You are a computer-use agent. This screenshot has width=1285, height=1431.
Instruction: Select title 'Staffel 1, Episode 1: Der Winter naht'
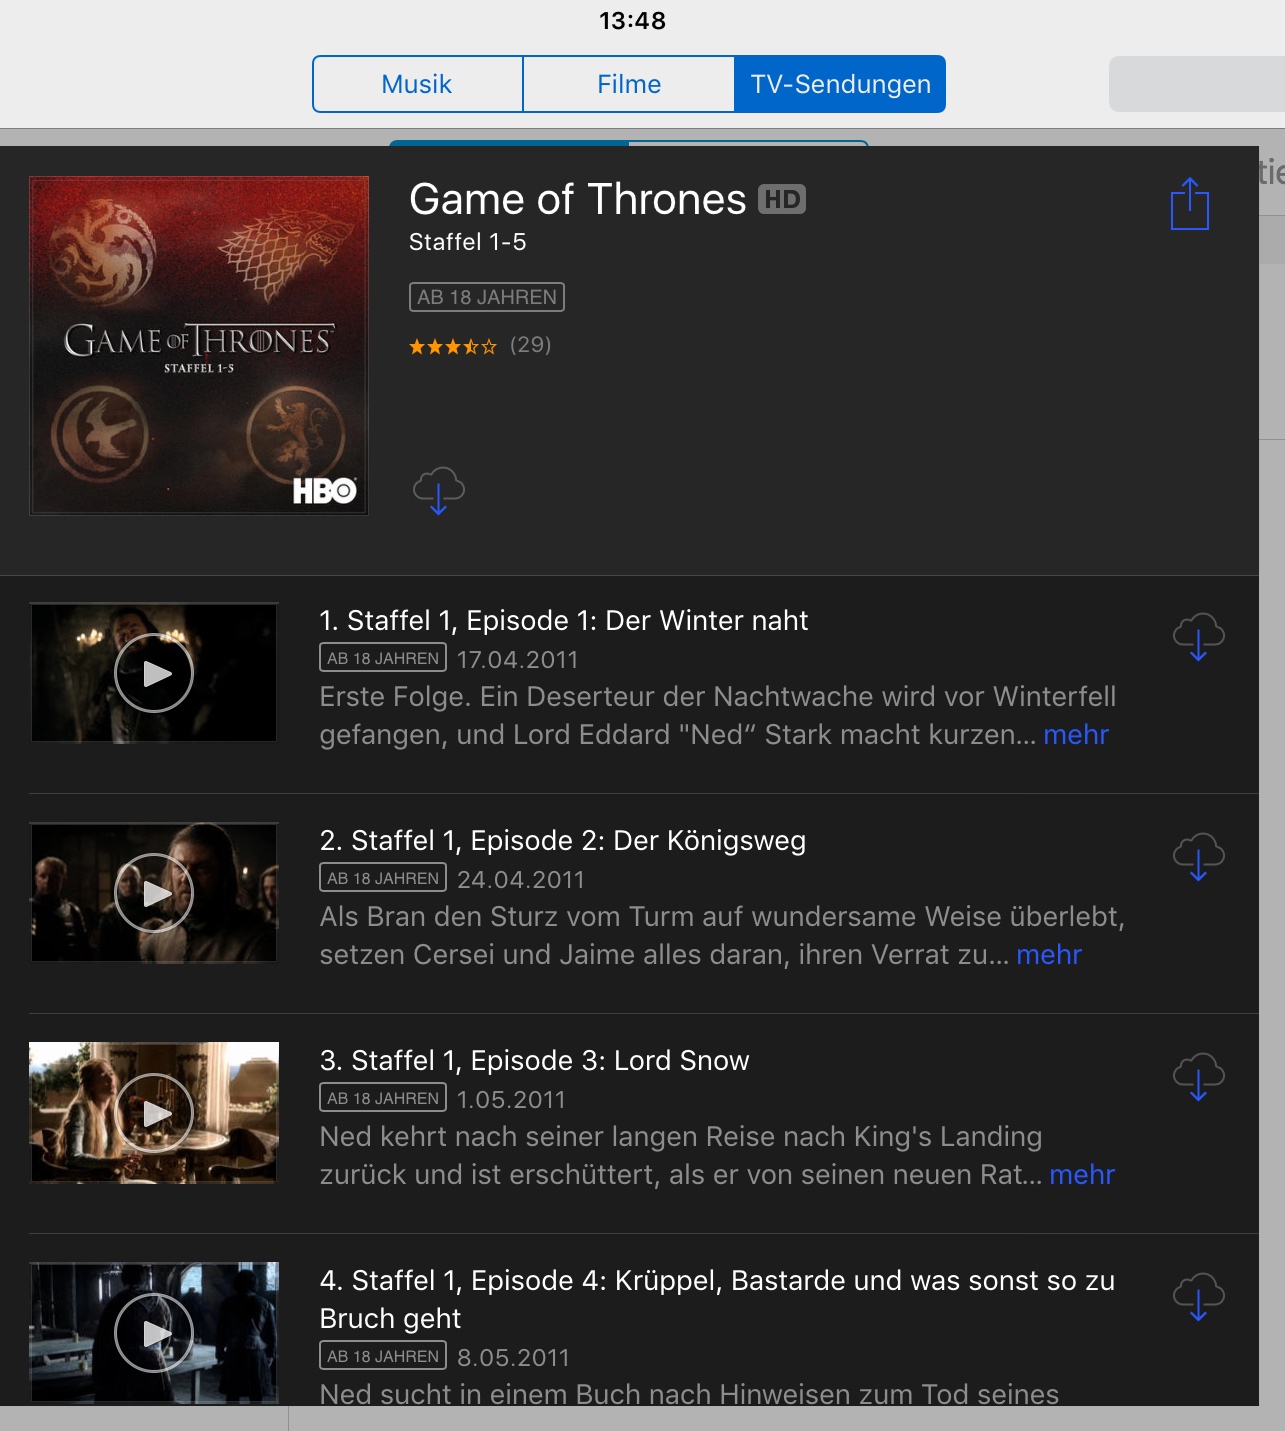click(563, 621)
